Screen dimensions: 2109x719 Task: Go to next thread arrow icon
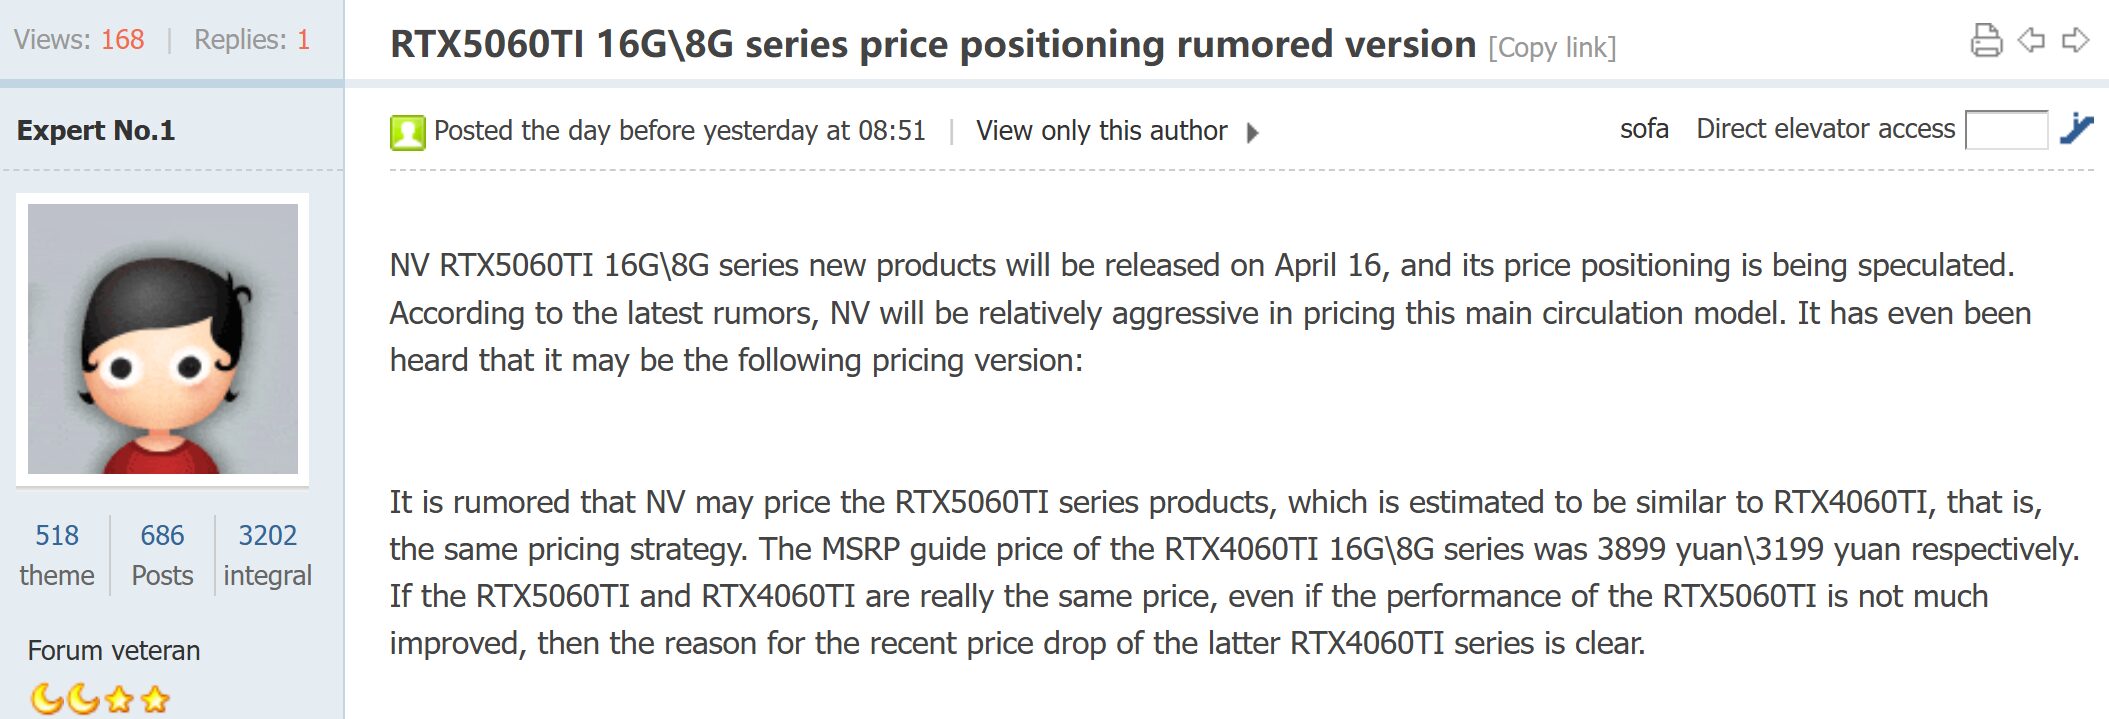[2076, 40]
